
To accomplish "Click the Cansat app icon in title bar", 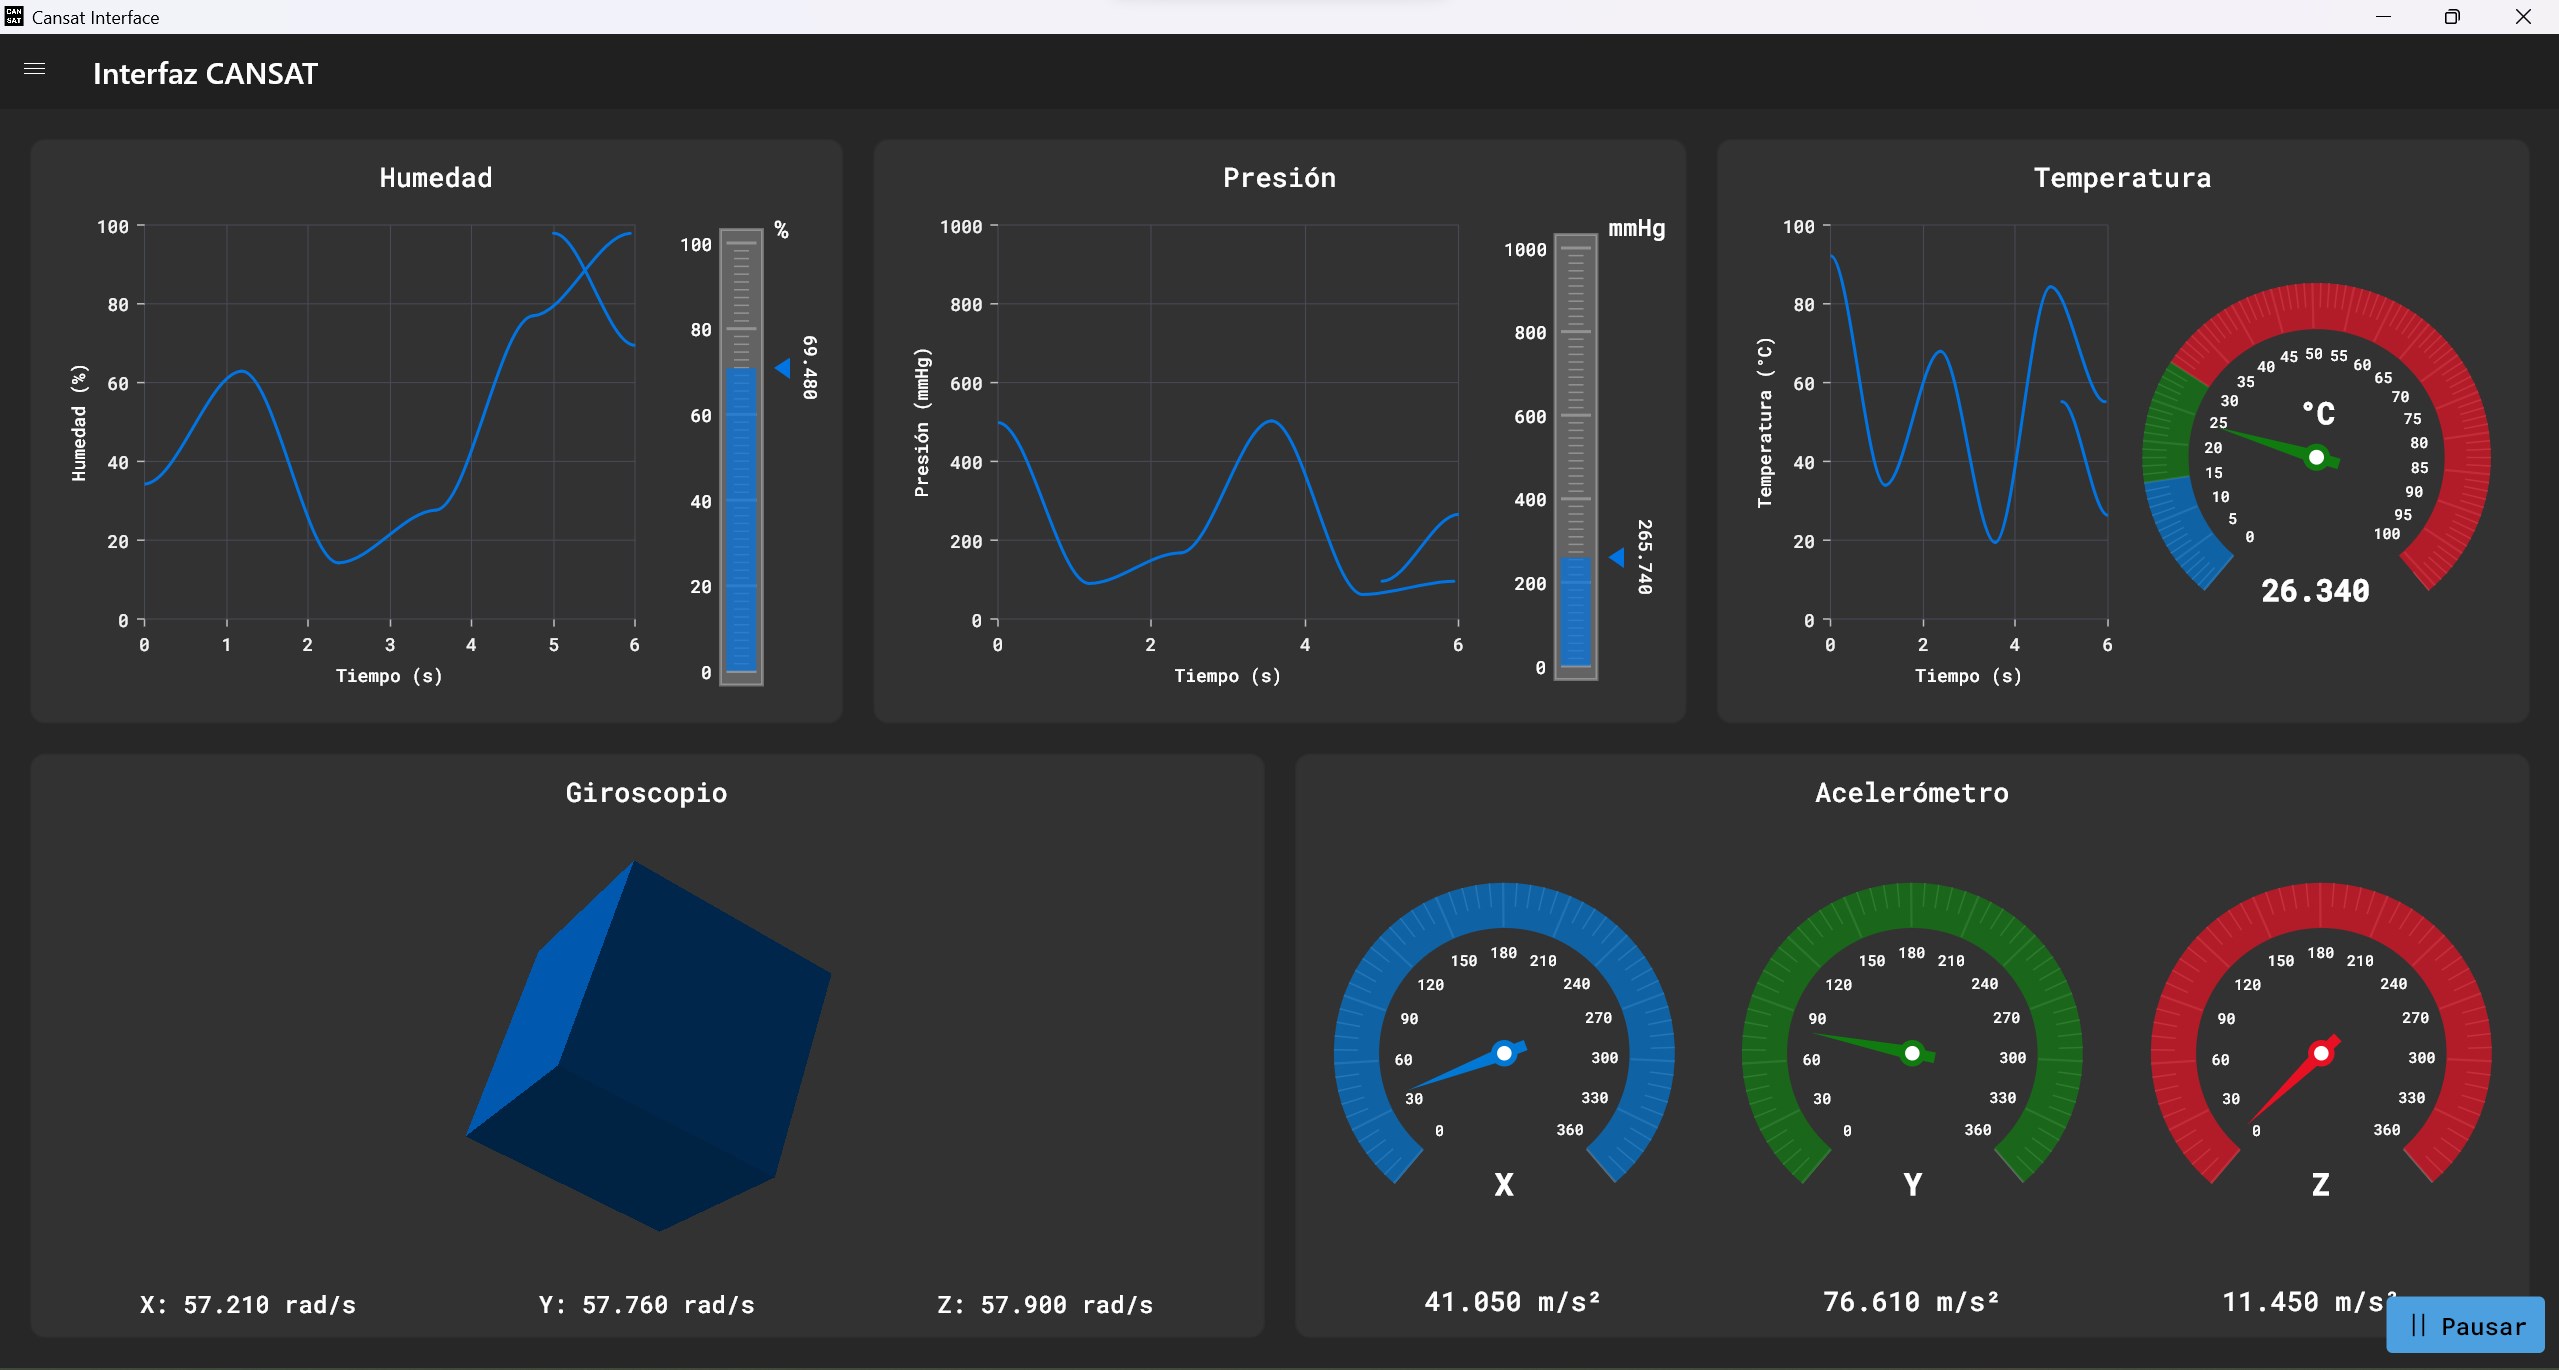I will [14, 16].
